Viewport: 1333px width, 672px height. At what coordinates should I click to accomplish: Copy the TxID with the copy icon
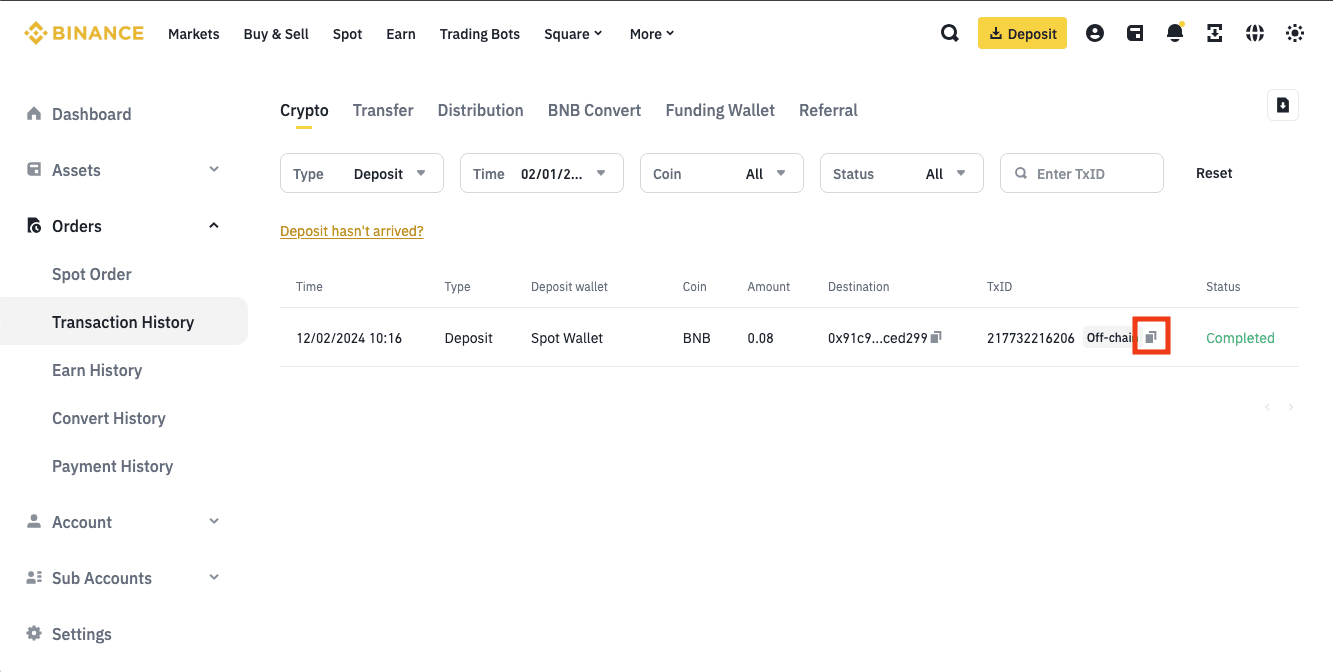(x=1151, y=338)
